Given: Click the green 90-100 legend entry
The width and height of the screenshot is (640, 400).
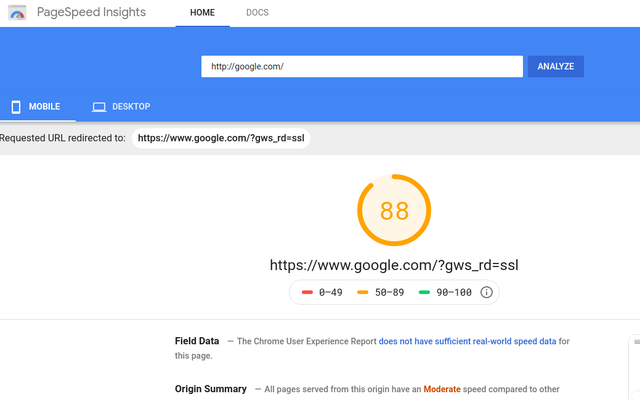Looking at the screenshot, I should (x=445, y=292).
